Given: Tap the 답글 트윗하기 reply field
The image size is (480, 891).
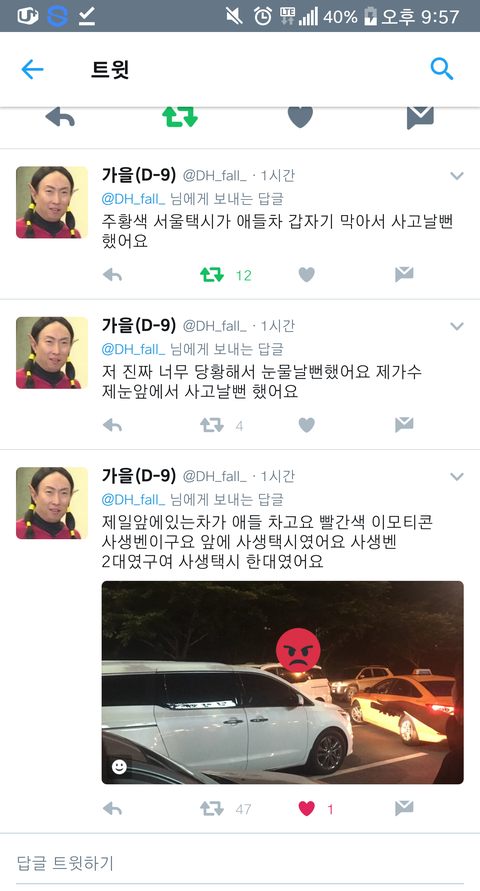Looking at the screenshot, I should (240, 863).
